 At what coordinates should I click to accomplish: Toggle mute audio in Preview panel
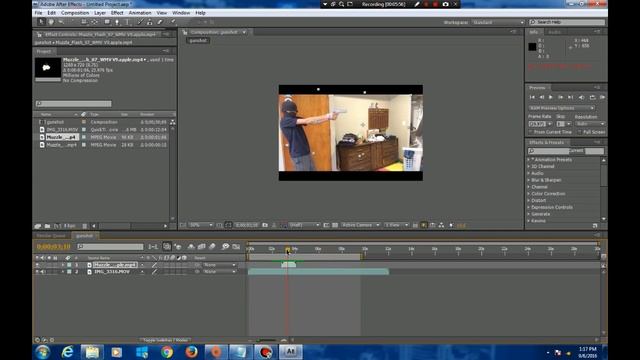[x=581, y=97]
